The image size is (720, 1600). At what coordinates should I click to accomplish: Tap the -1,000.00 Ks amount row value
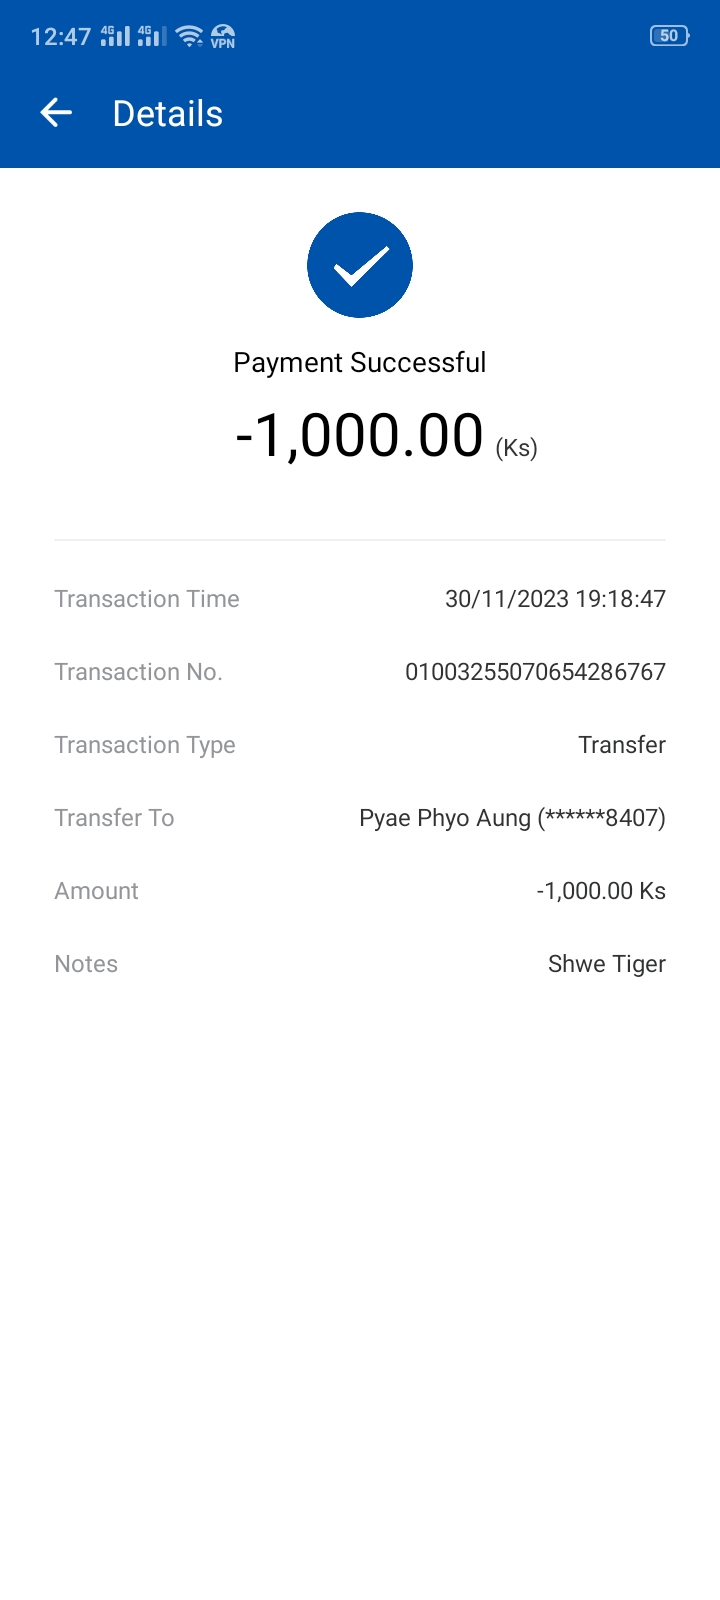coord(601,891)
